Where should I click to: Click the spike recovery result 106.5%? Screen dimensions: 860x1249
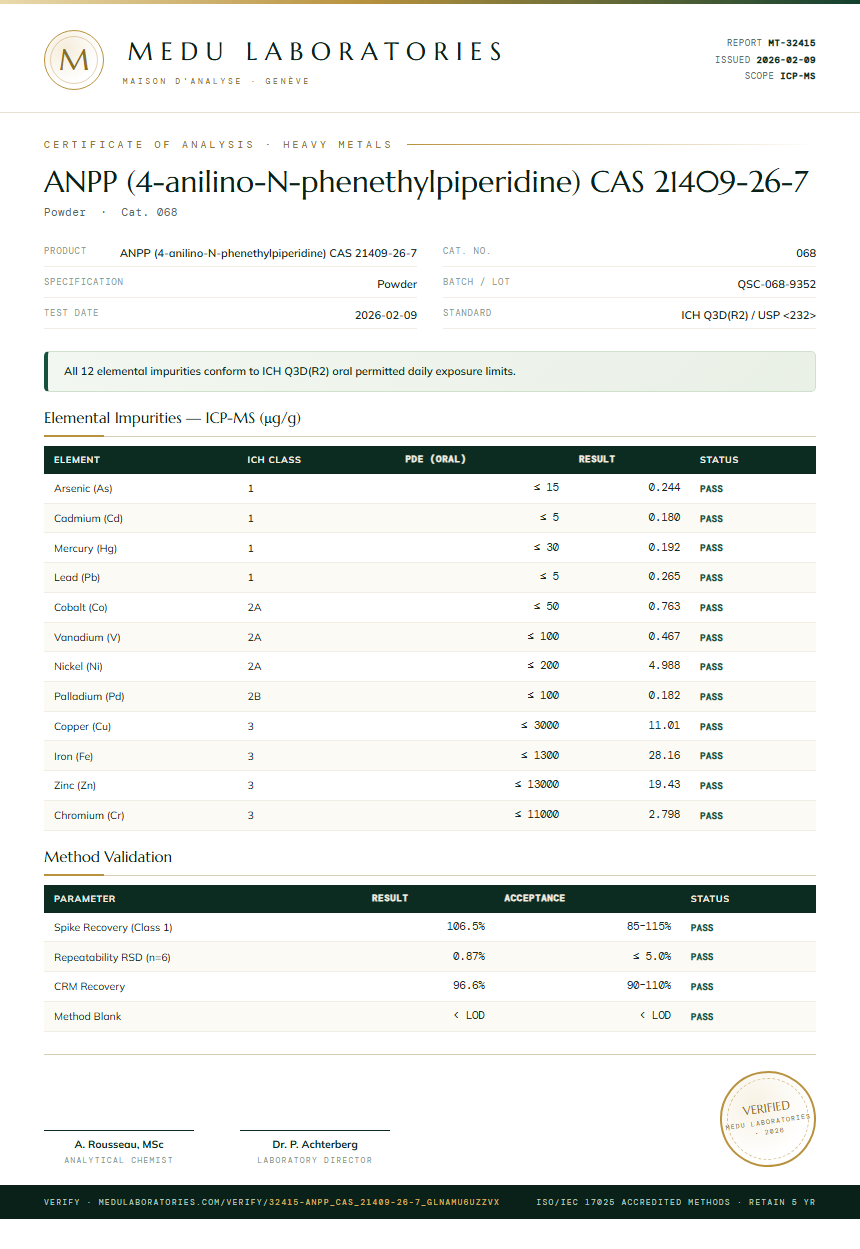point(466,927)
